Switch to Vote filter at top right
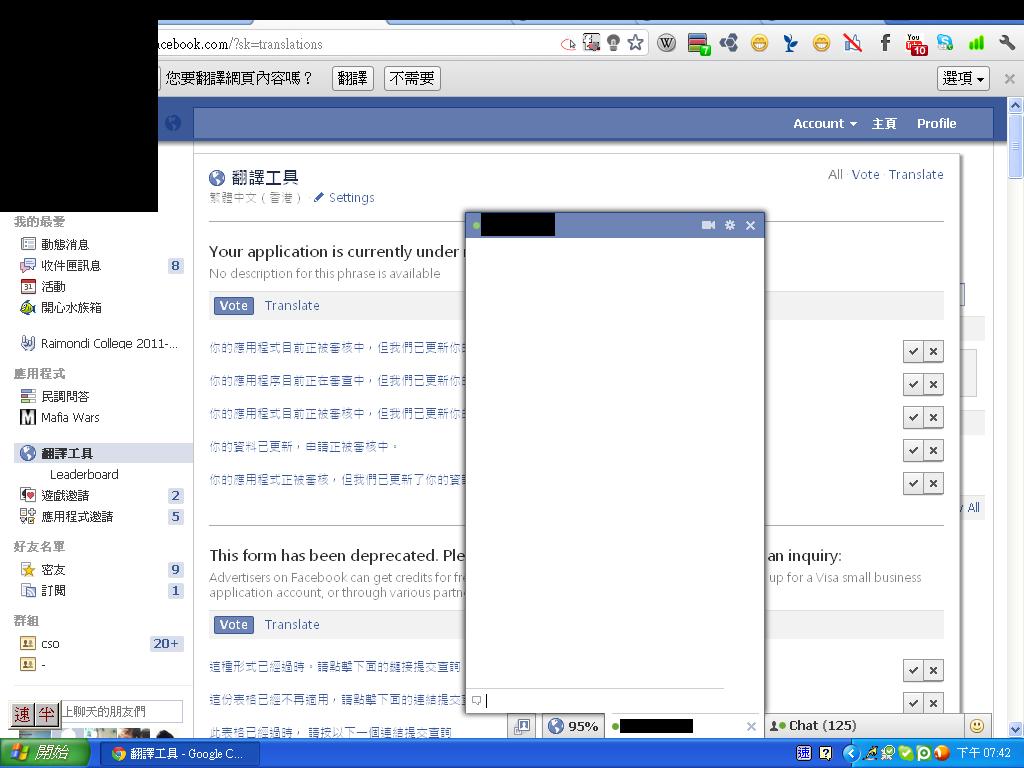The height and width of the screenshot is (768, 1024). point(865,174)
